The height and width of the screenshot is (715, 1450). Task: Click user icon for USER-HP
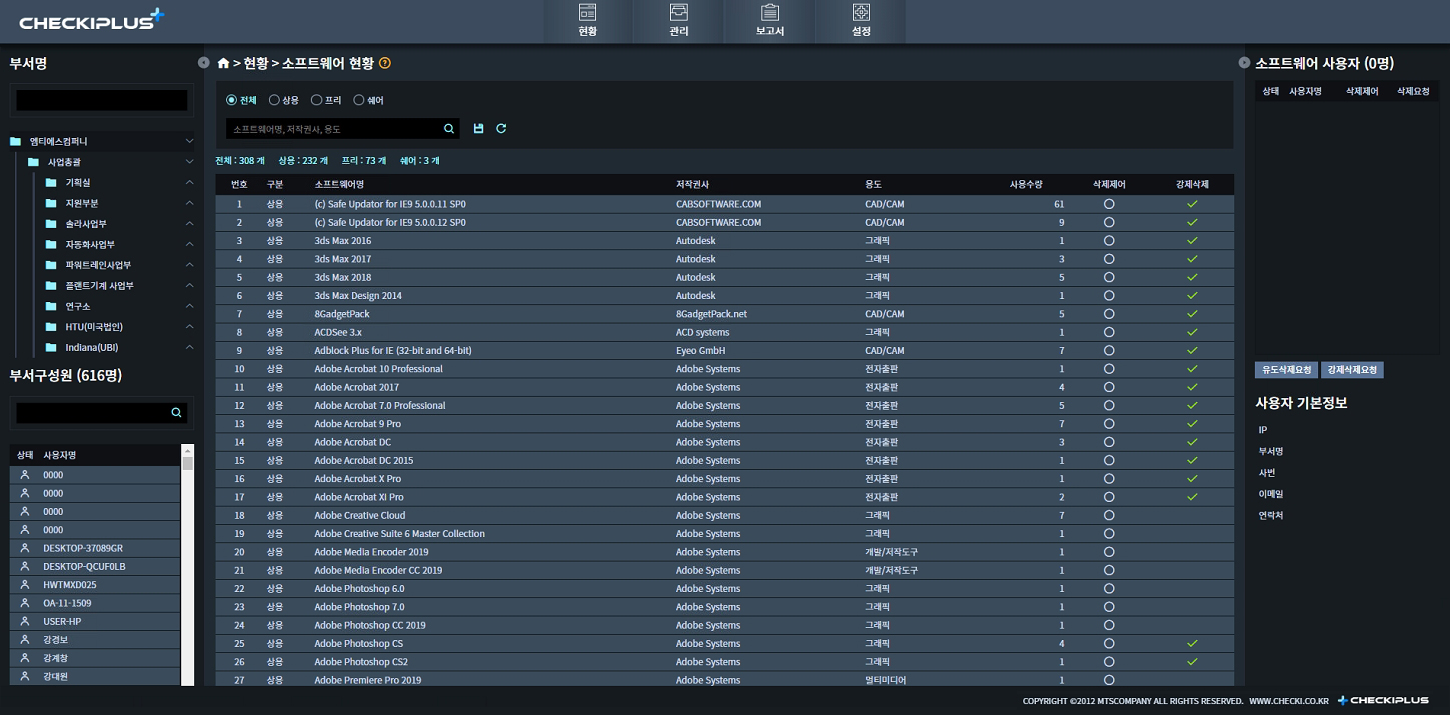(x=25, y=621)
